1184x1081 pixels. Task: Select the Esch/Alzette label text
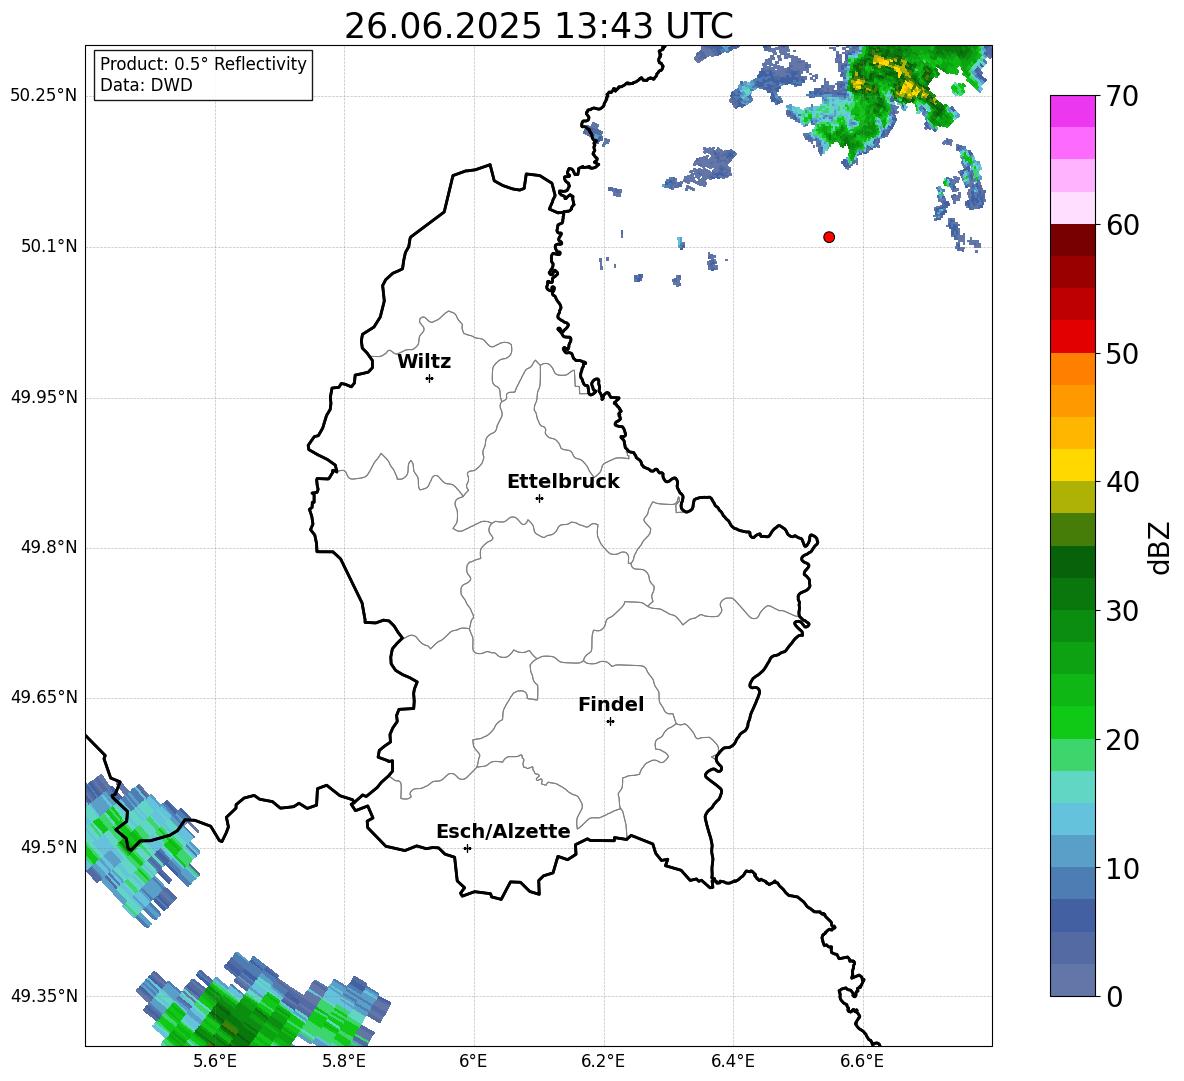click(503, 831)
